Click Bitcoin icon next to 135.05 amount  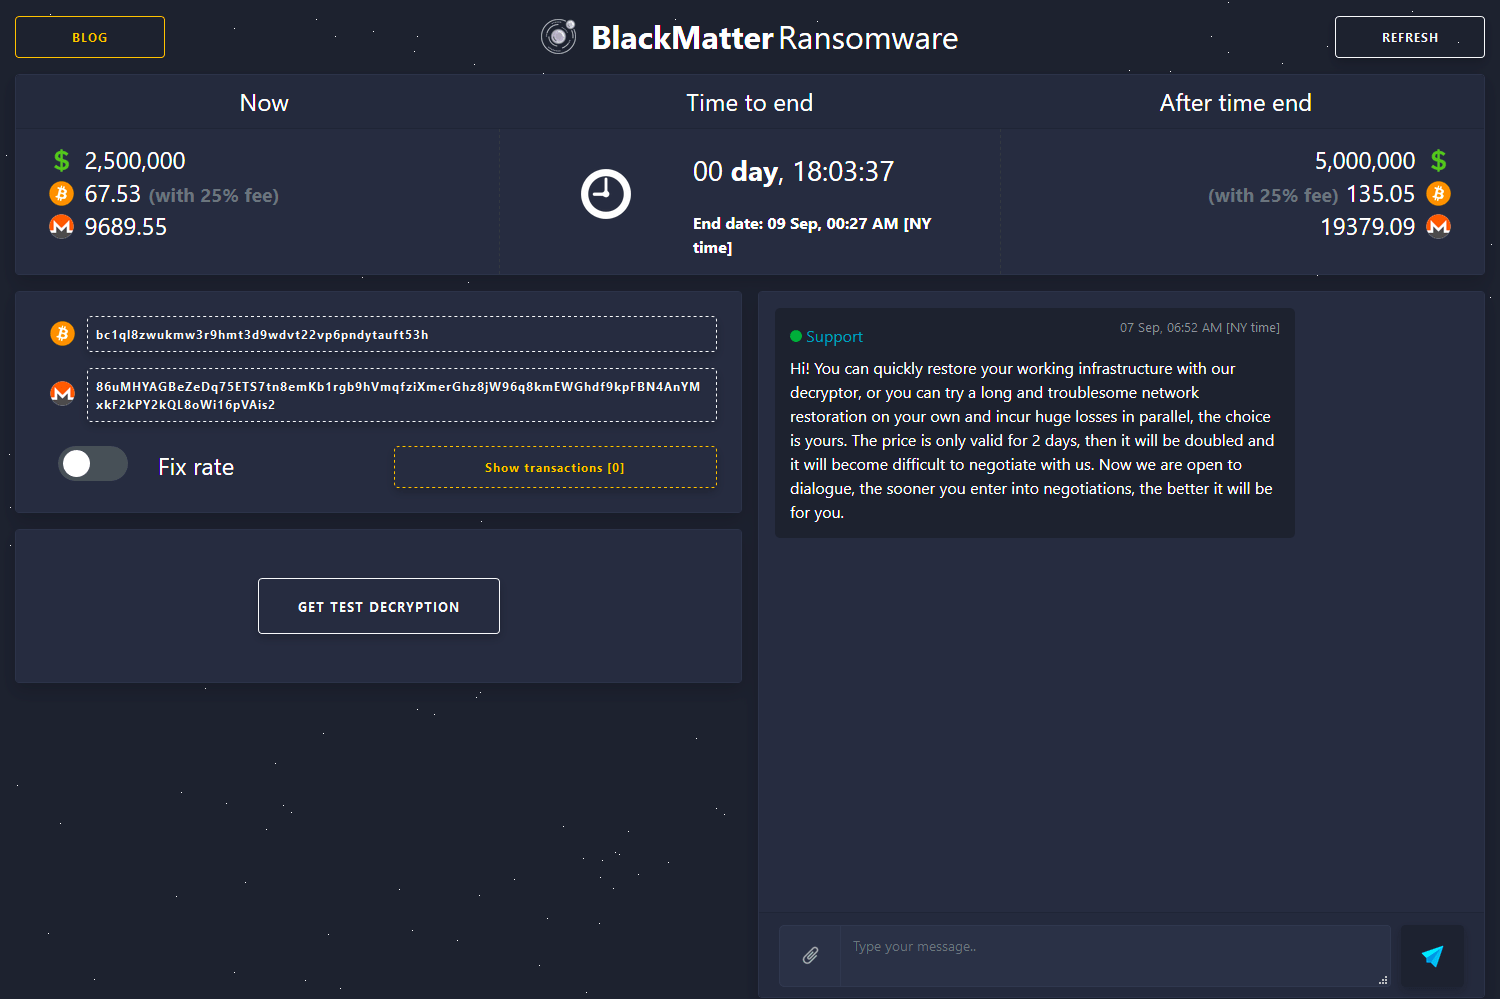(x=1438, y=193)
